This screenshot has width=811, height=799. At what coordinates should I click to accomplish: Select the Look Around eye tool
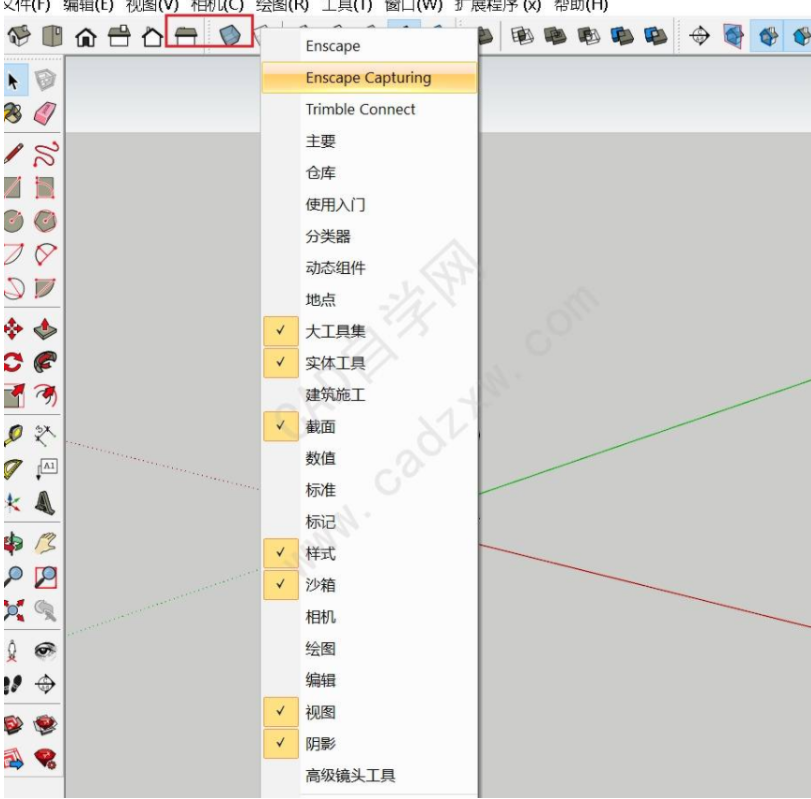click(45, 651)
